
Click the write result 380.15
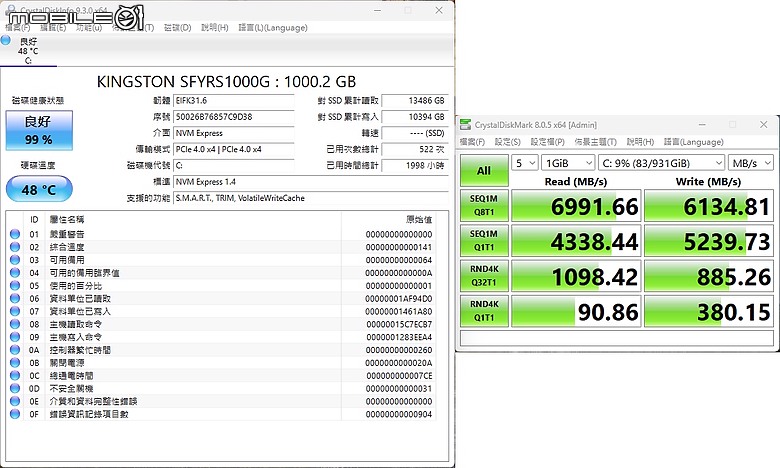(x=709, y=311)
